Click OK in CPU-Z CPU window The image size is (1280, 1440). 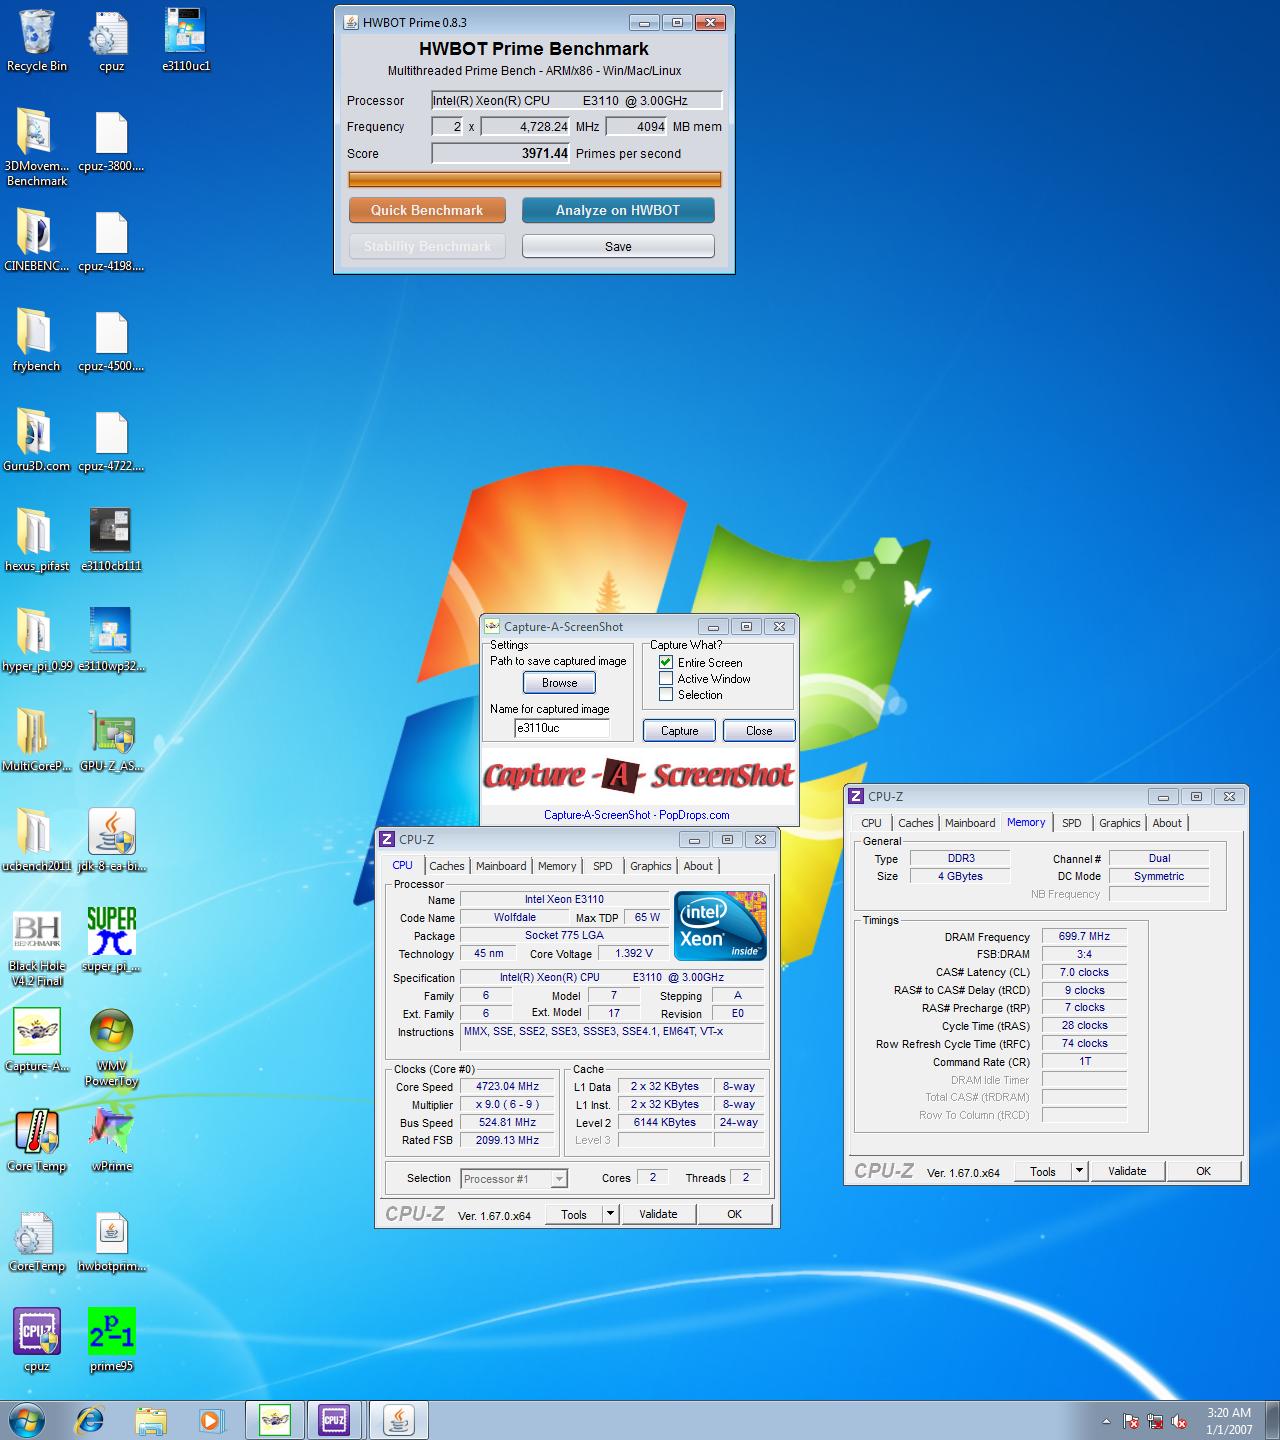point(735,1214)
